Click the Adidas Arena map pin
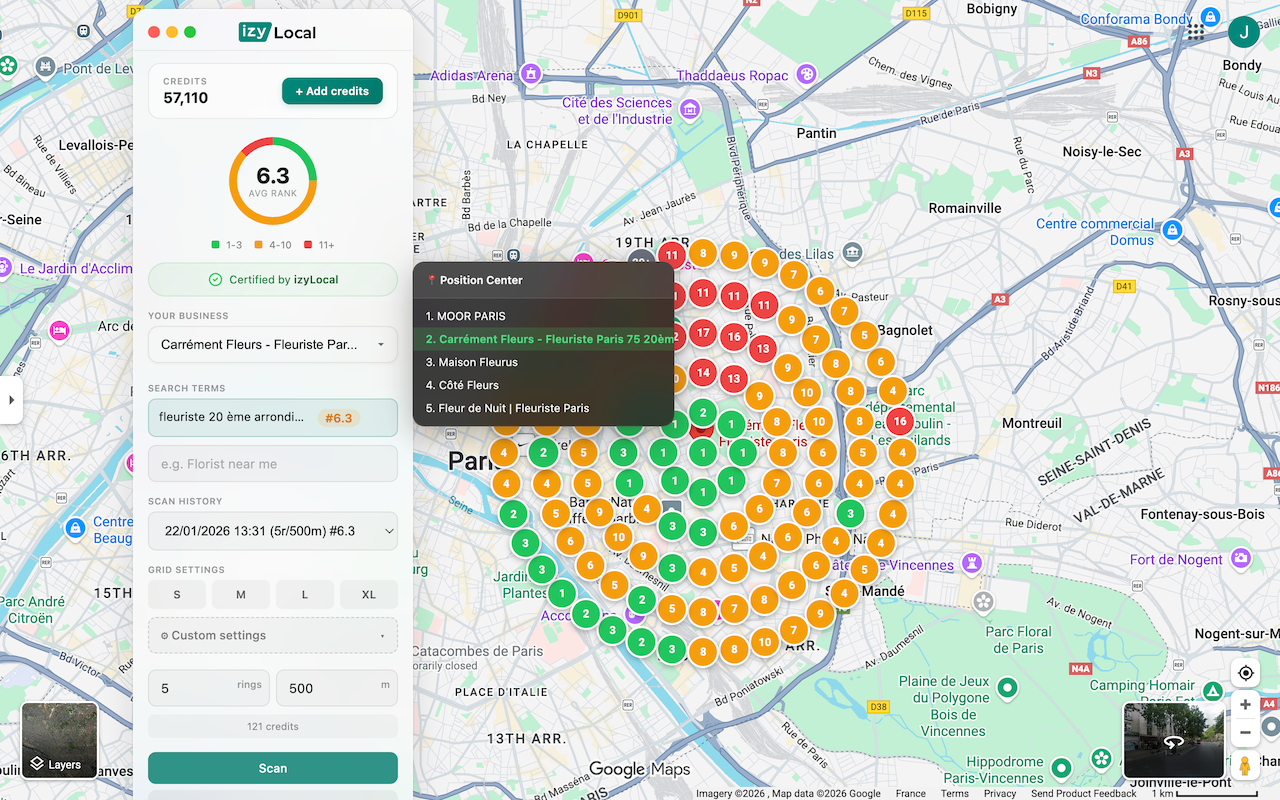The width and height of the screenshot is (1280, 800). [531, 74]
